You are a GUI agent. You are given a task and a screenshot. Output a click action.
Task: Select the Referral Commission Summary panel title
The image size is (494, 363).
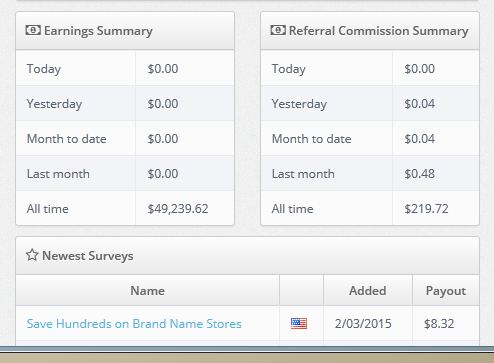click(378, 31)
